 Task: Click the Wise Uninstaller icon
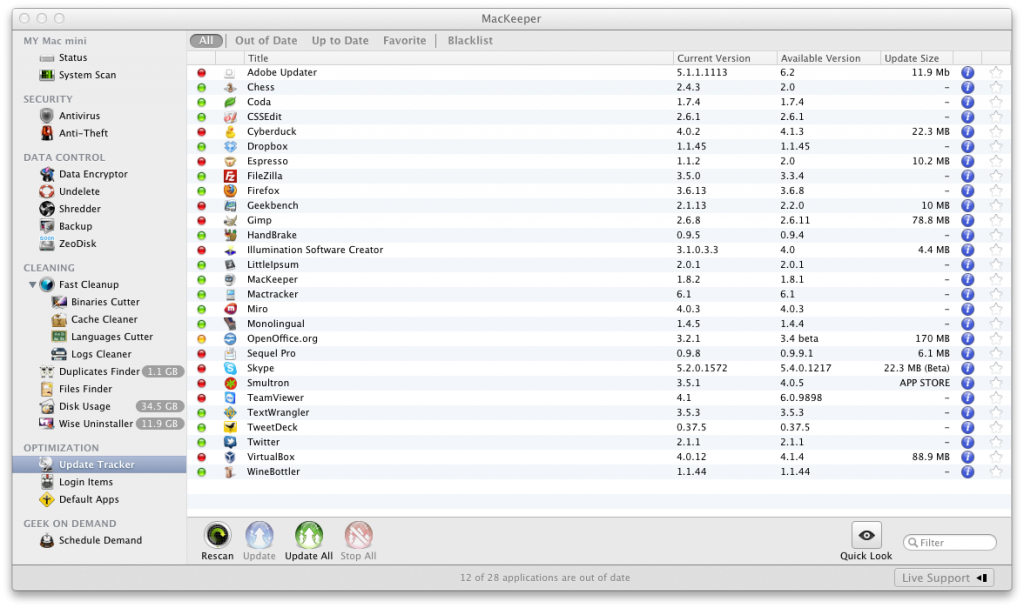46,424
